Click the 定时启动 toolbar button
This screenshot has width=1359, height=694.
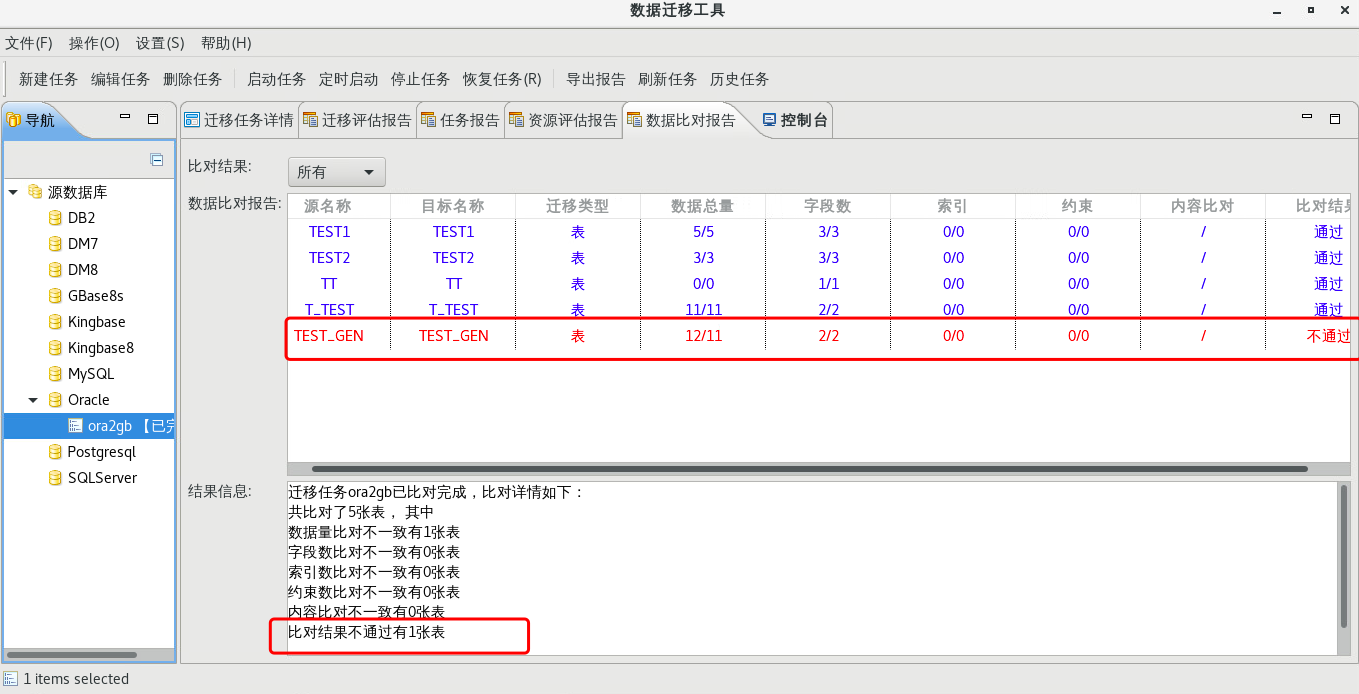pos(348,79)
